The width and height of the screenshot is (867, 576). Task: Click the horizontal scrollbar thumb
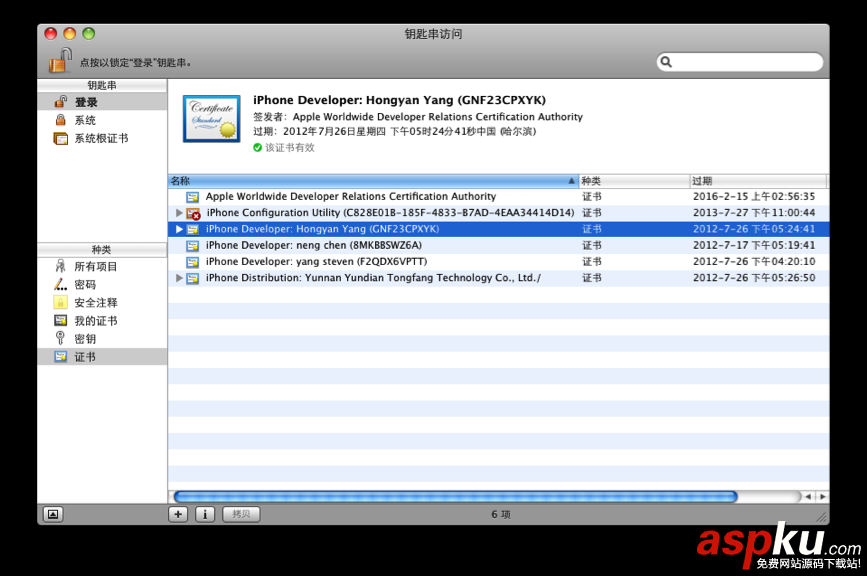(x=456, y=496)
